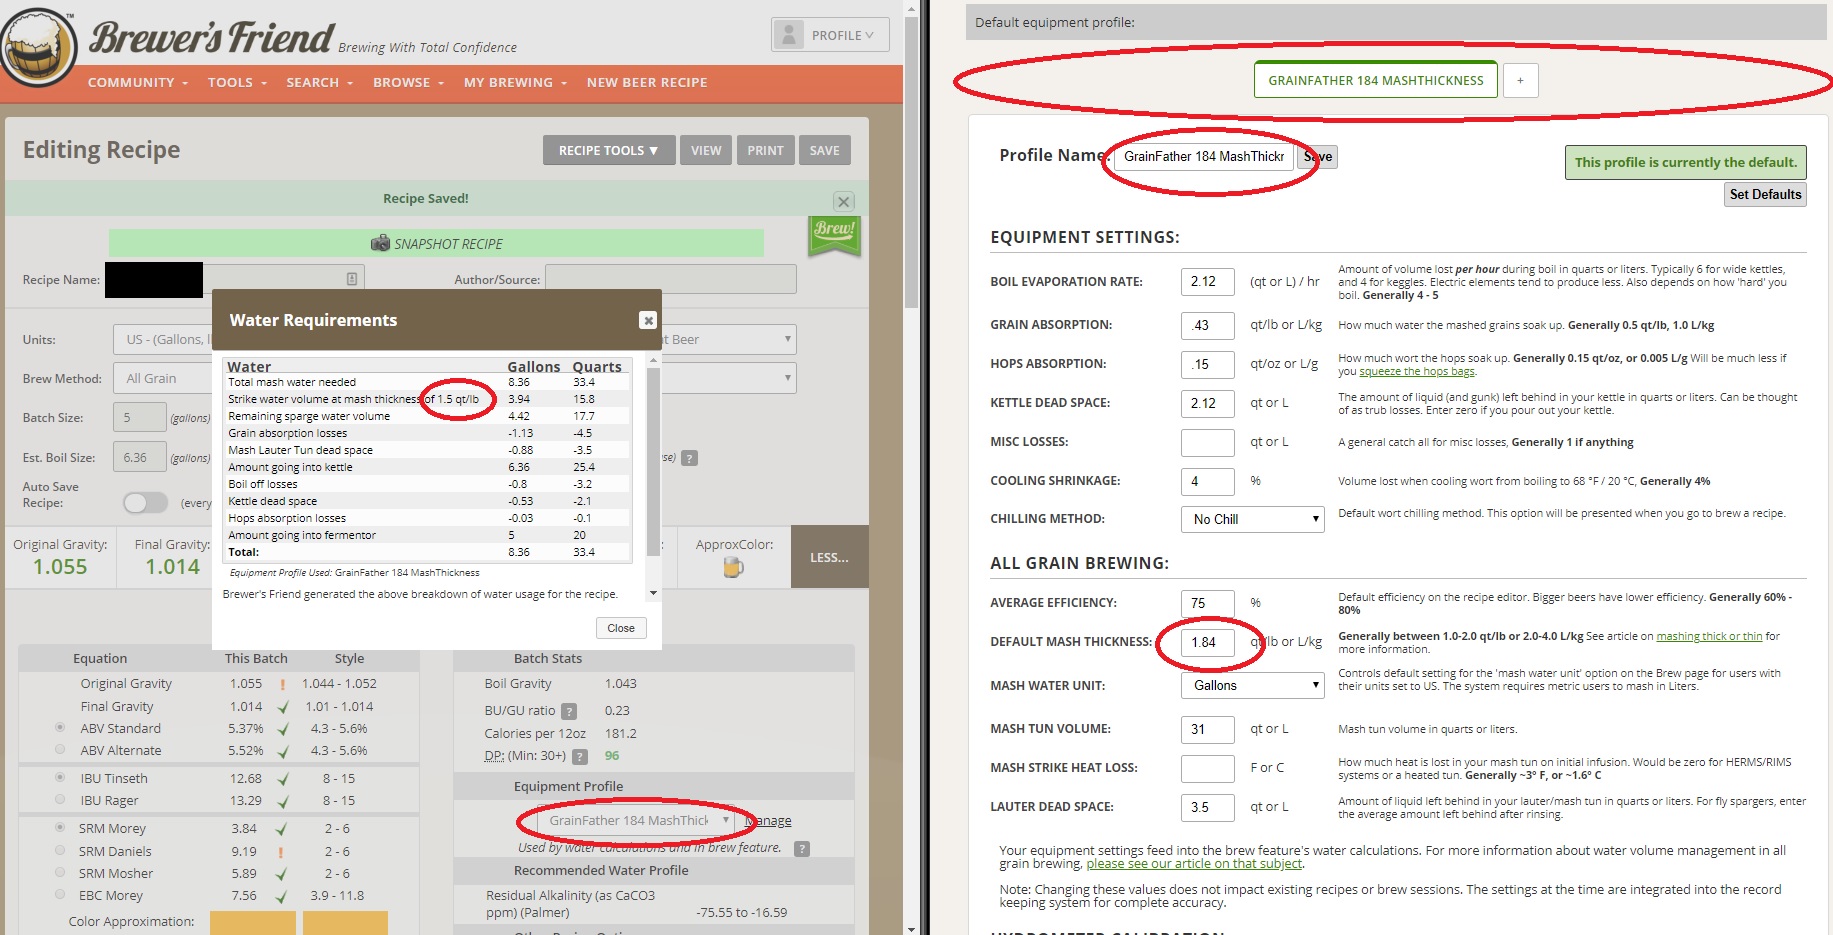
Task: Select the ABV Alternate radio button
Action: 60,749
